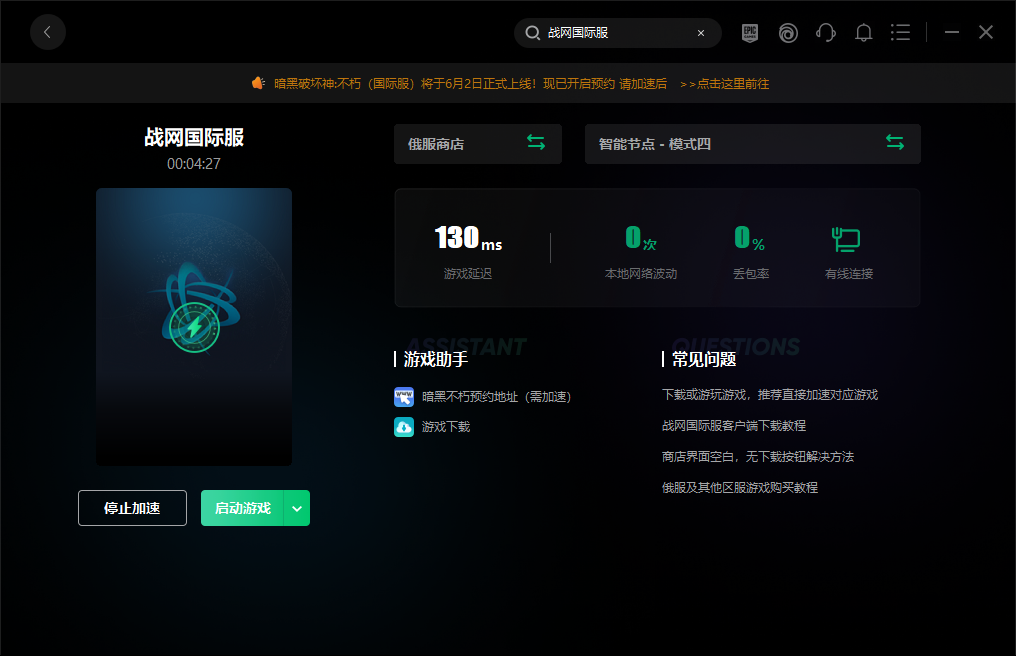Open customer support headset icon
Image resolution: width=1016 pixels, height=656 pixels.
[826, 32]
